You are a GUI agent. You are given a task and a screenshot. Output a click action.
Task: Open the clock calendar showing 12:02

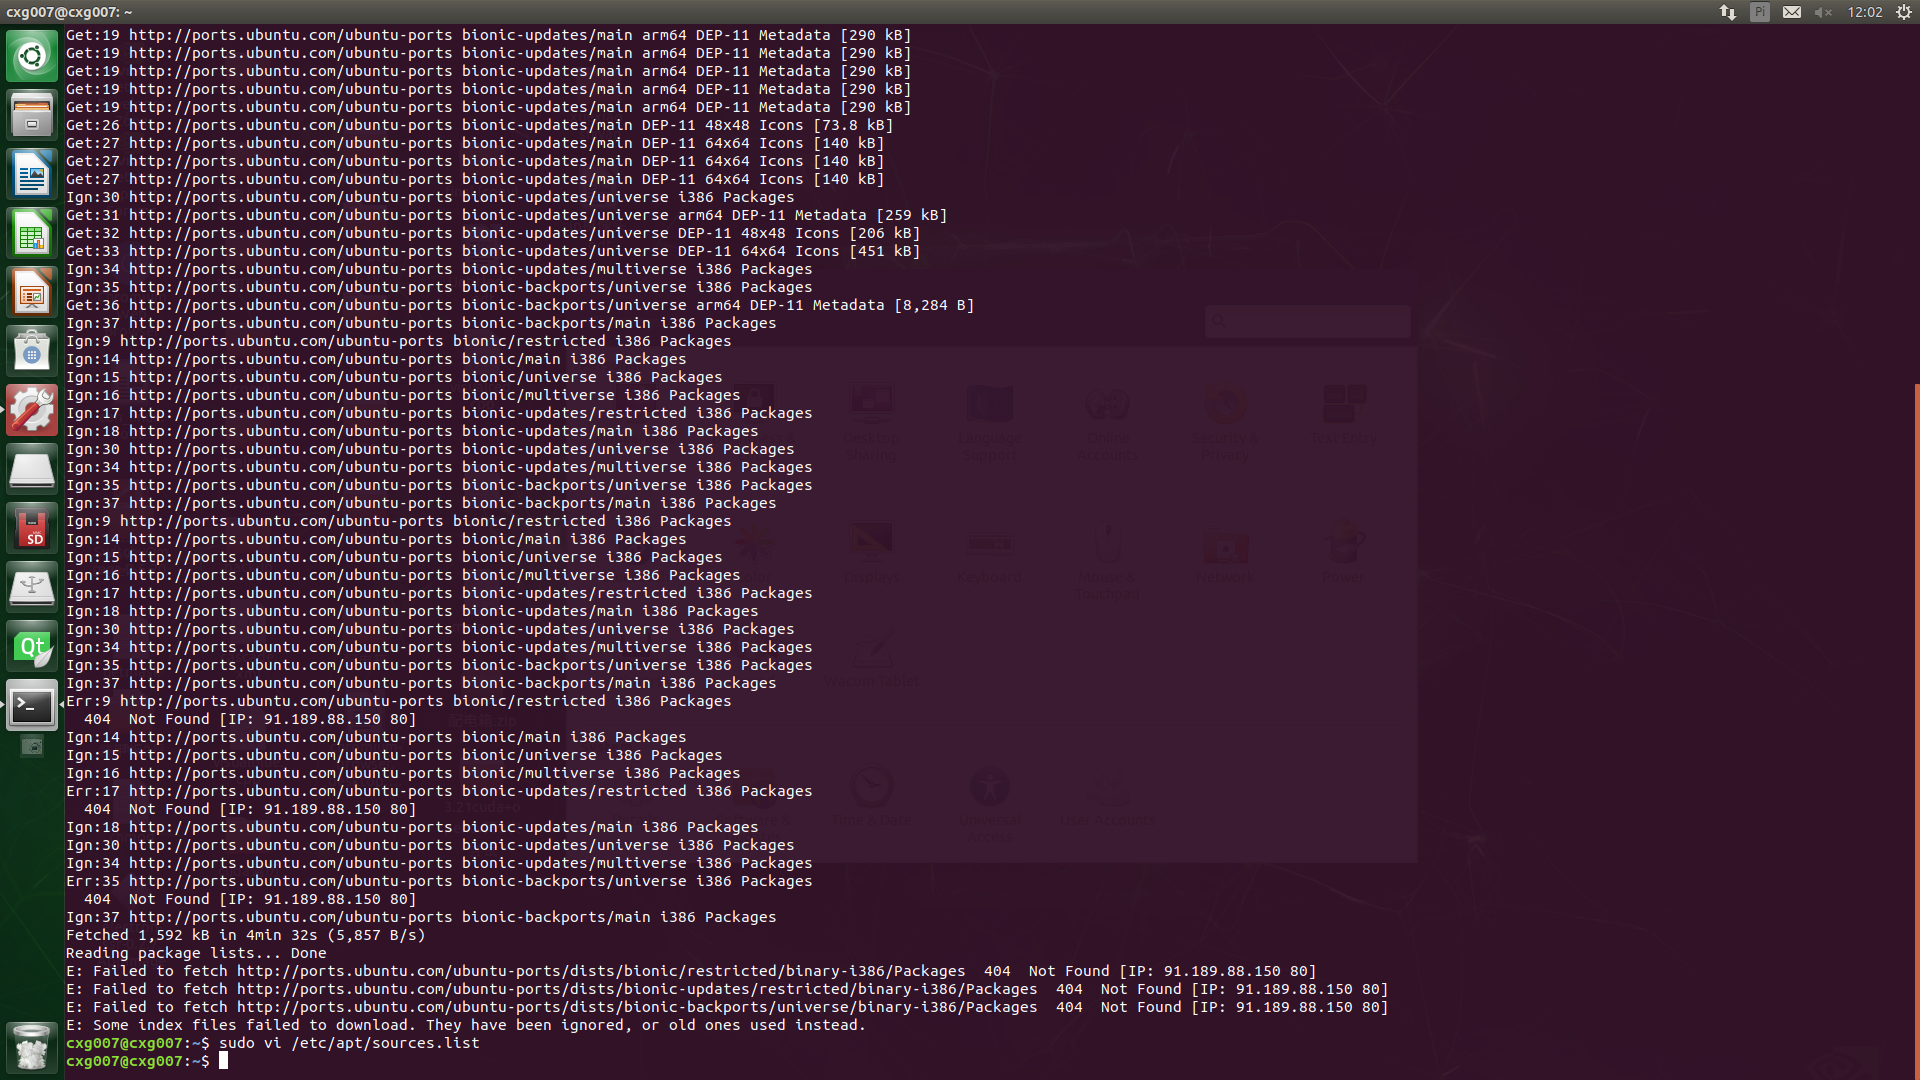tap(1865, 12)
